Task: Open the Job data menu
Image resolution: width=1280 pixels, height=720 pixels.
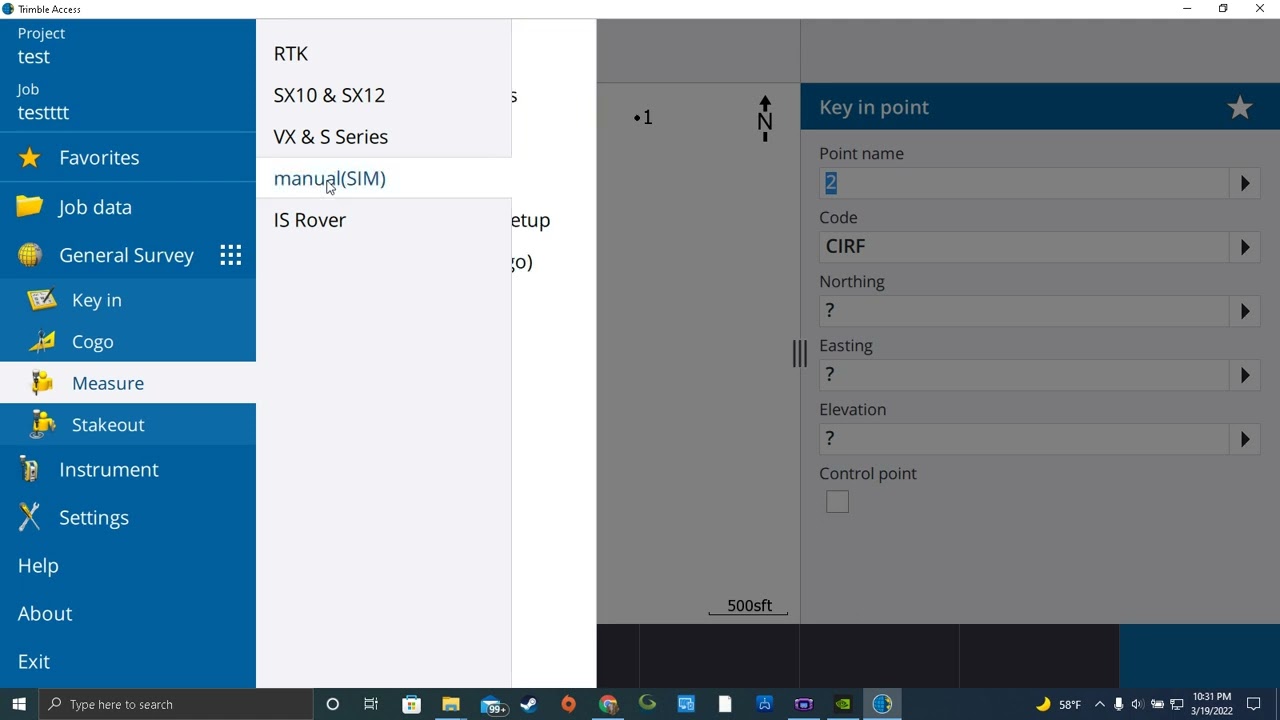Action: coord(128,207)
